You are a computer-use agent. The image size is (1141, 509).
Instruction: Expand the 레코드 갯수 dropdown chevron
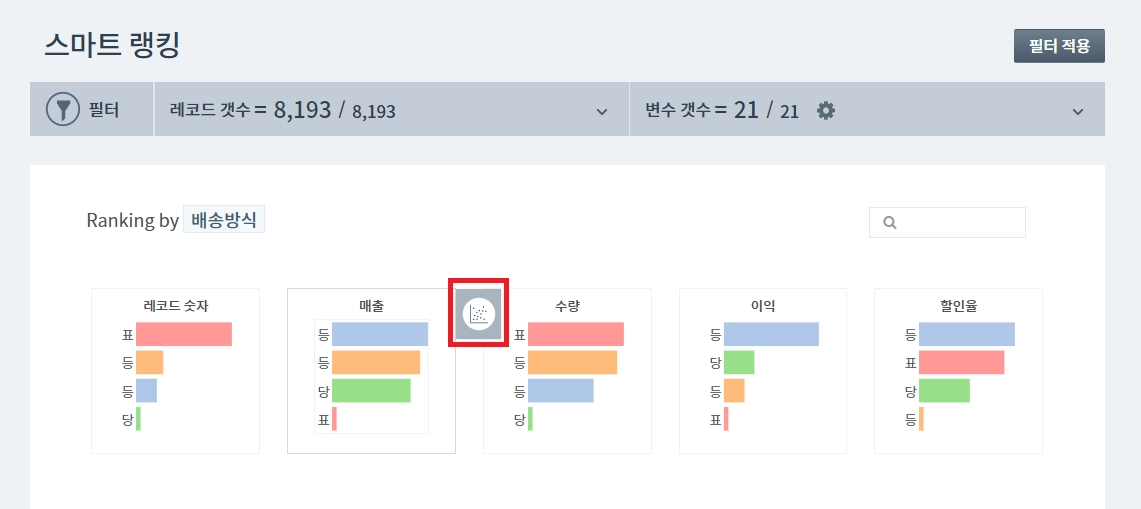pos(602,111)
